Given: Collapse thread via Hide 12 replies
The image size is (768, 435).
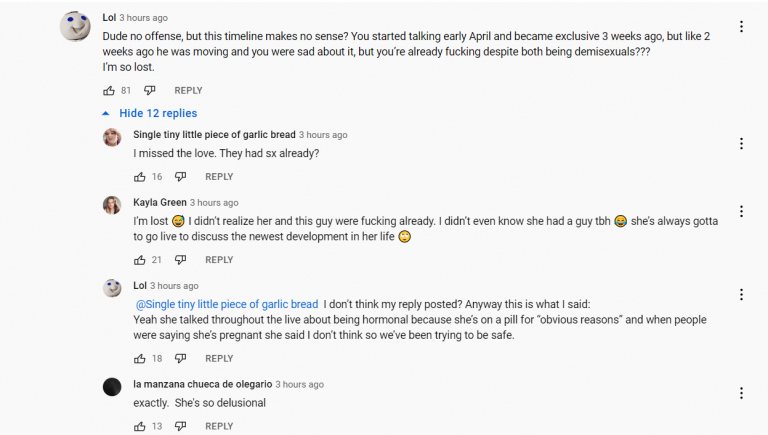Looking at the screenshot, I should pos(158,113).
